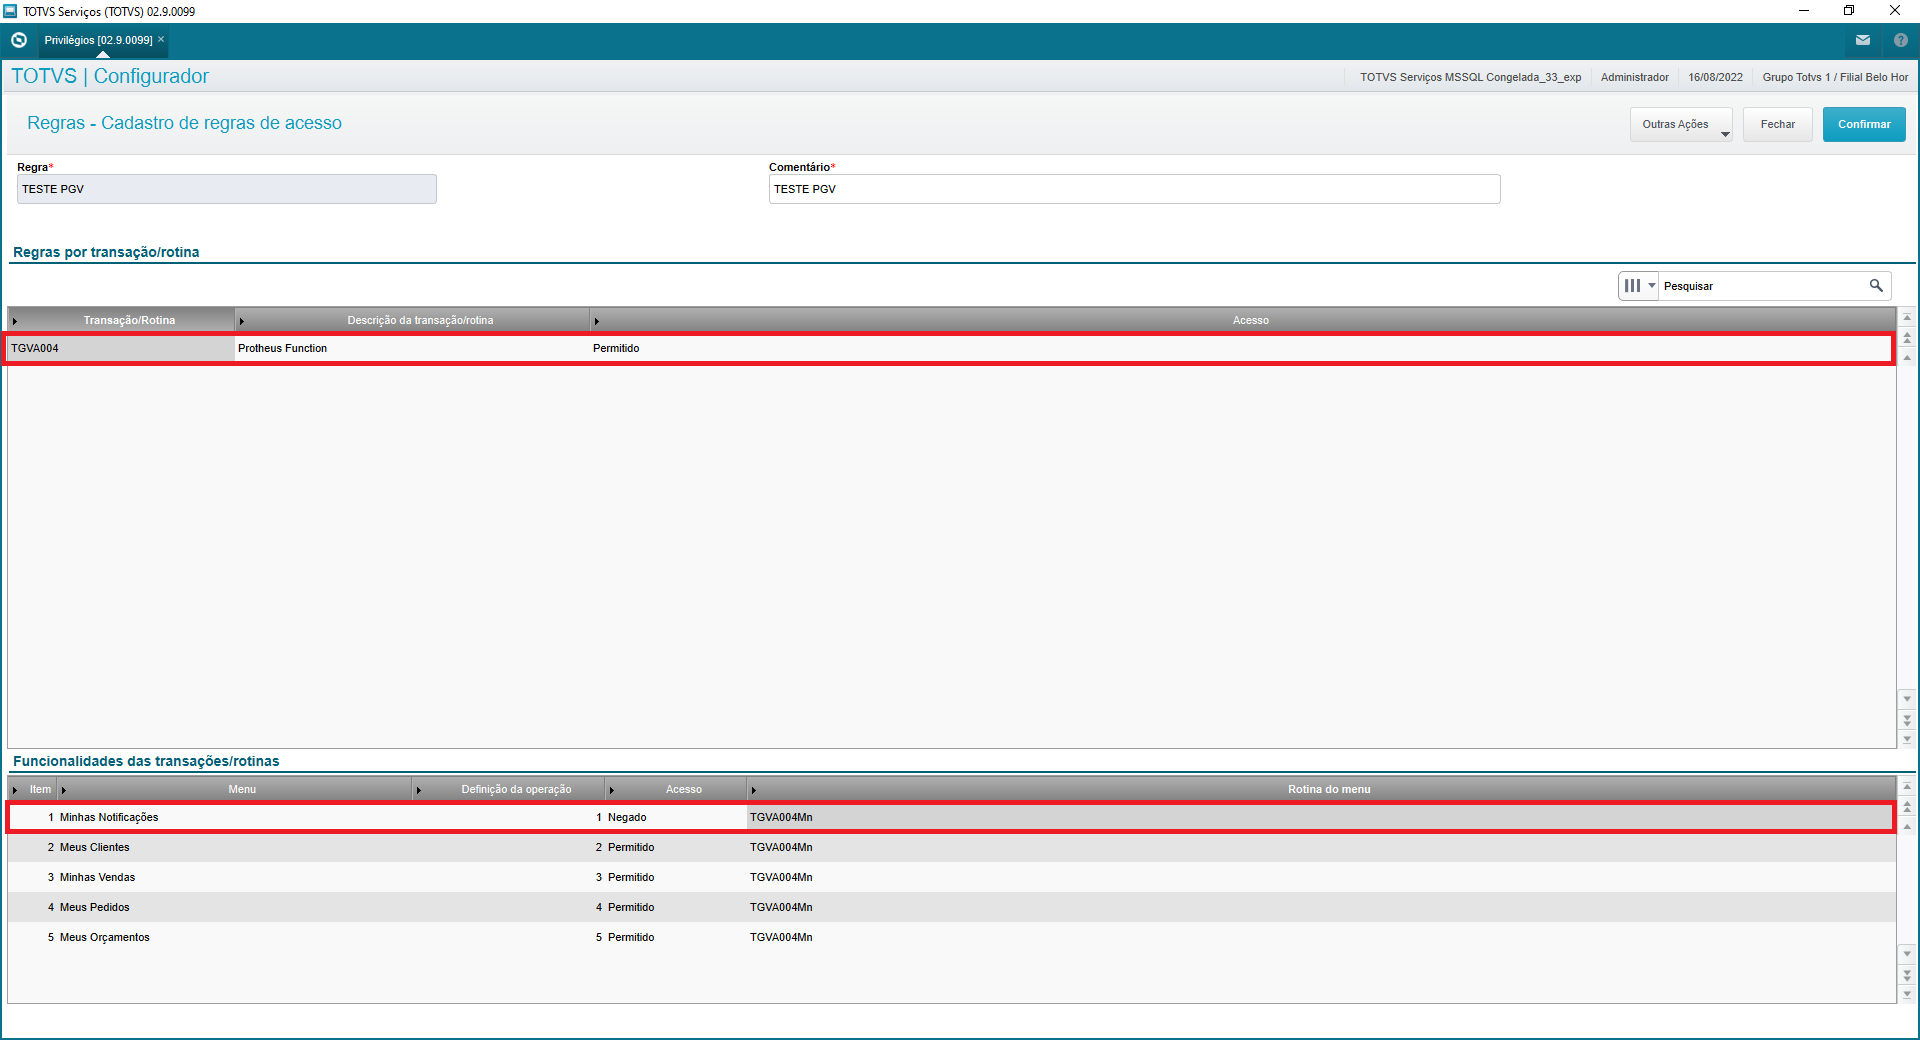Move down one line in Funcionalidades grid

1907,954
